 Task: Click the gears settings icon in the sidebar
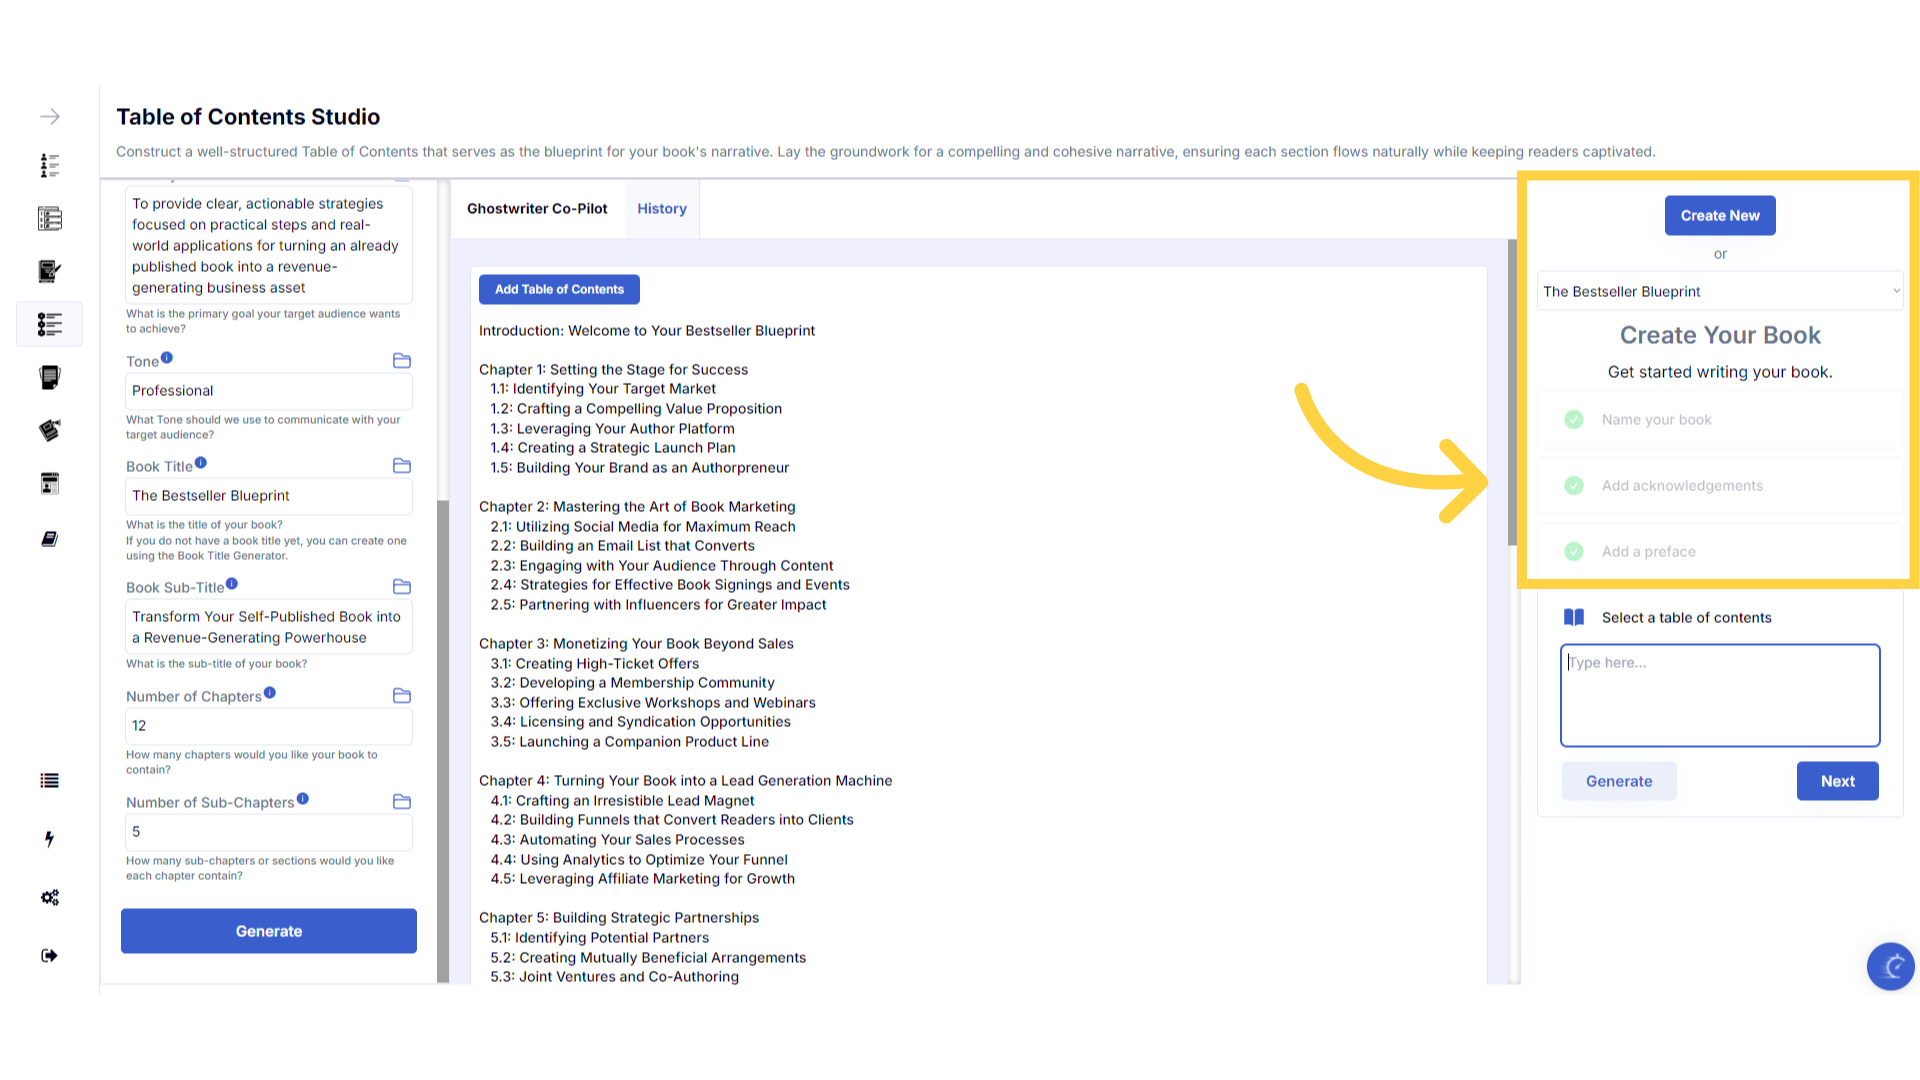50,897
